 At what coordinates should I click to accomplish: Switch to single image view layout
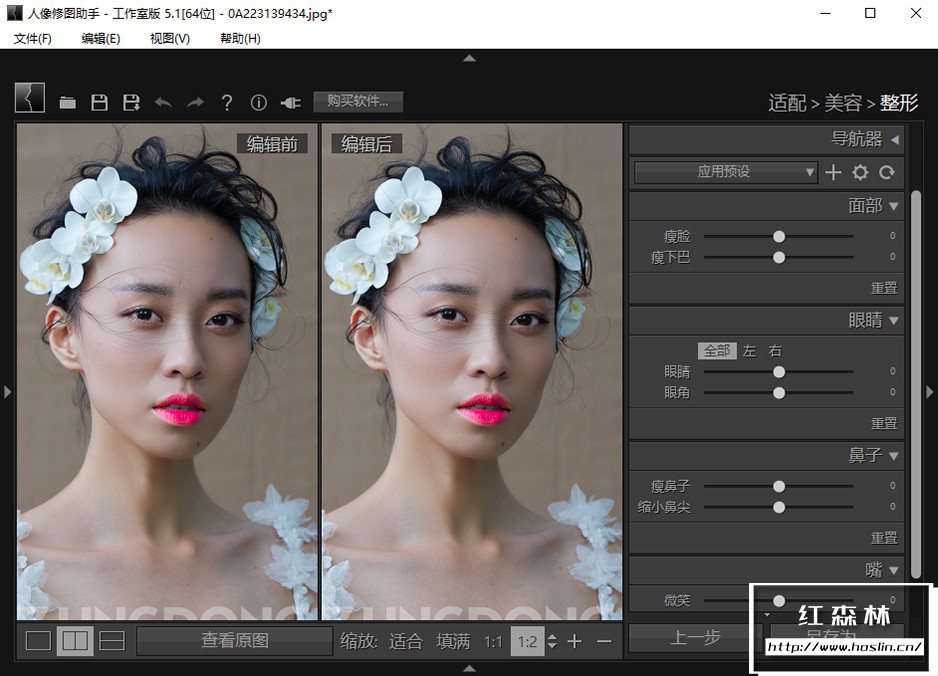pyautogui.click(x=38, y=641)
